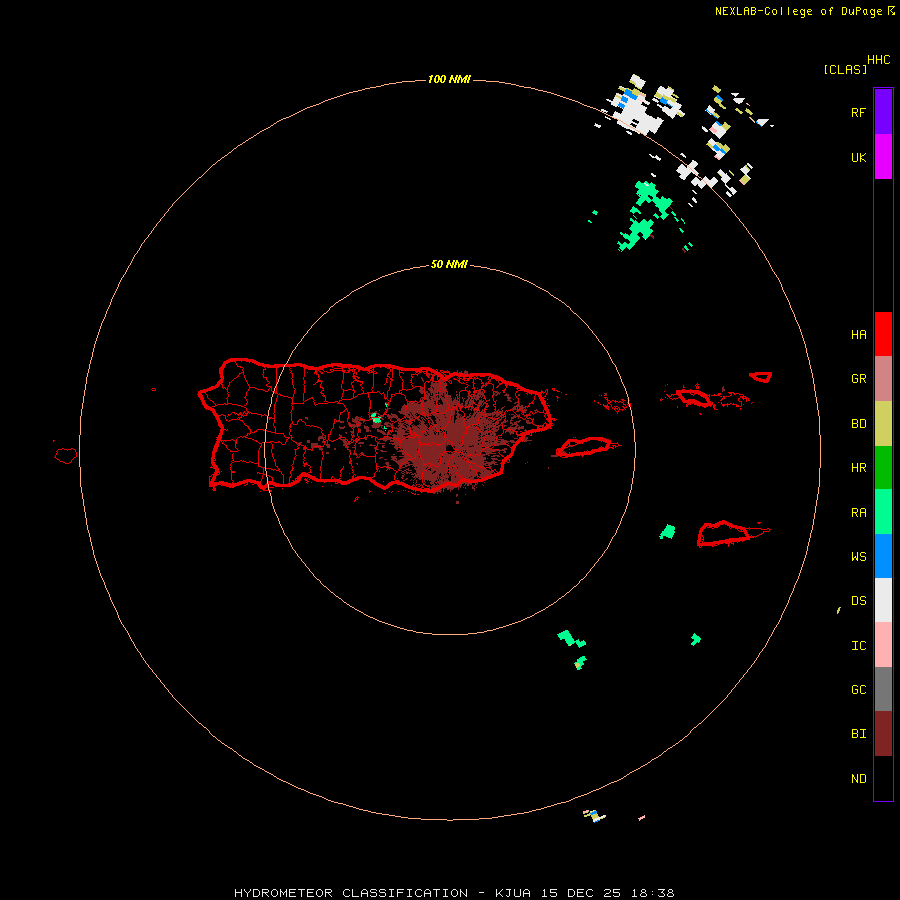The image size is (900, 900).
Task: Click the large white dry snow echo northeast
Action: (634, 110)
